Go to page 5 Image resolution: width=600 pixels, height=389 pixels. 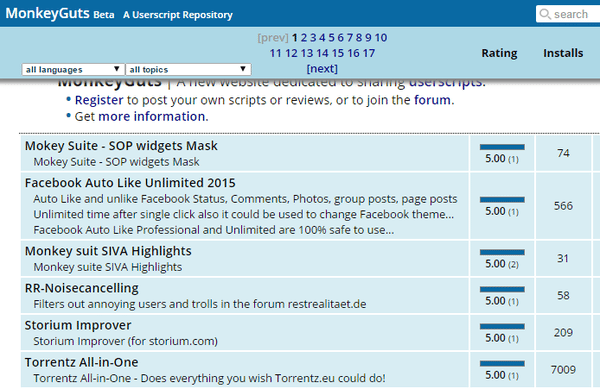[331, 37]
